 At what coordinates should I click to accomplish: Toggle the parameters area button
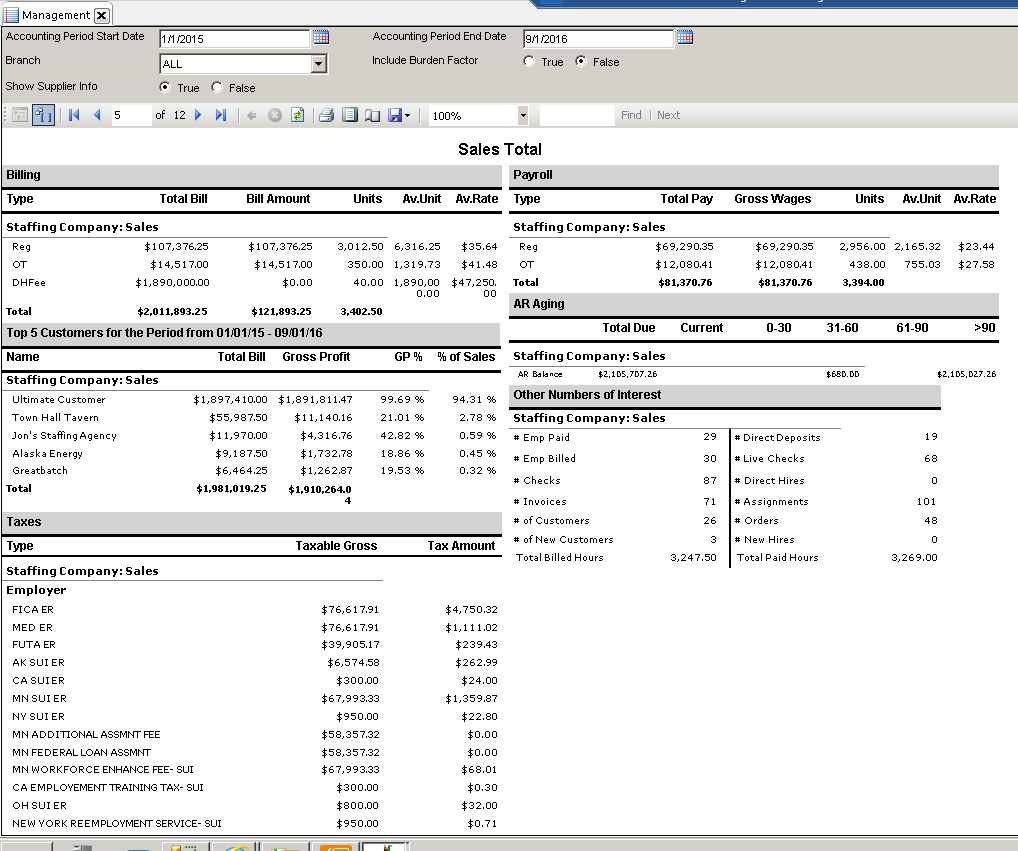[x=43, y=115]
